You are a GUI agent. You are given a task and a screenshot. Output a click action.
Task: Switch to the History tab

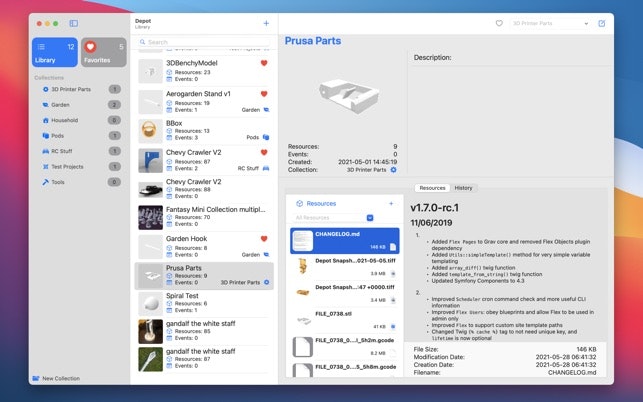click(463, 188)
